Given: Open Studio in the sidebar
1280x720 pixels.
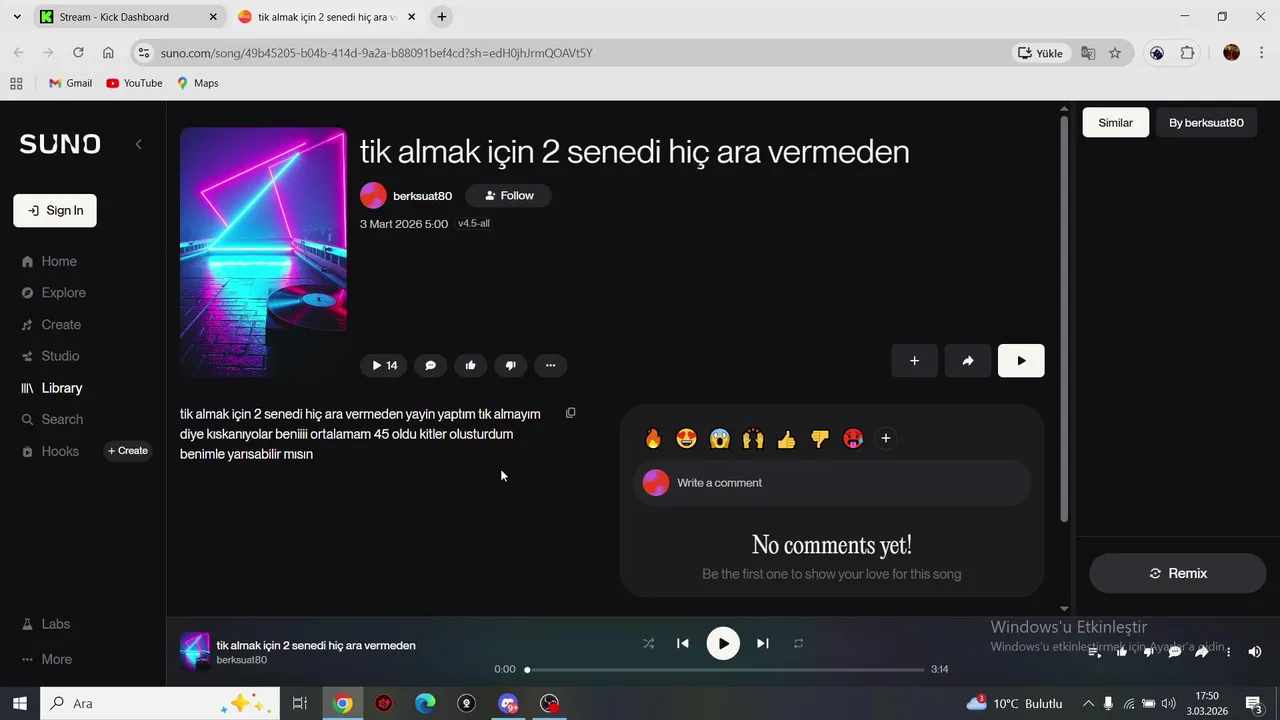Looking at the screenshot, I should click(x=50, y=356).
